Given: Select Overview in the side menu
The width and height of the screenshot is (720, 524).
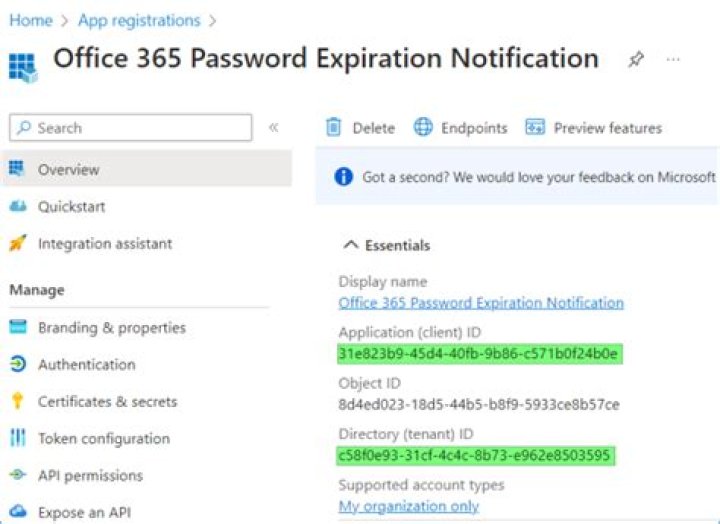Looking at the screenshot, I should [x=146, y=169].
